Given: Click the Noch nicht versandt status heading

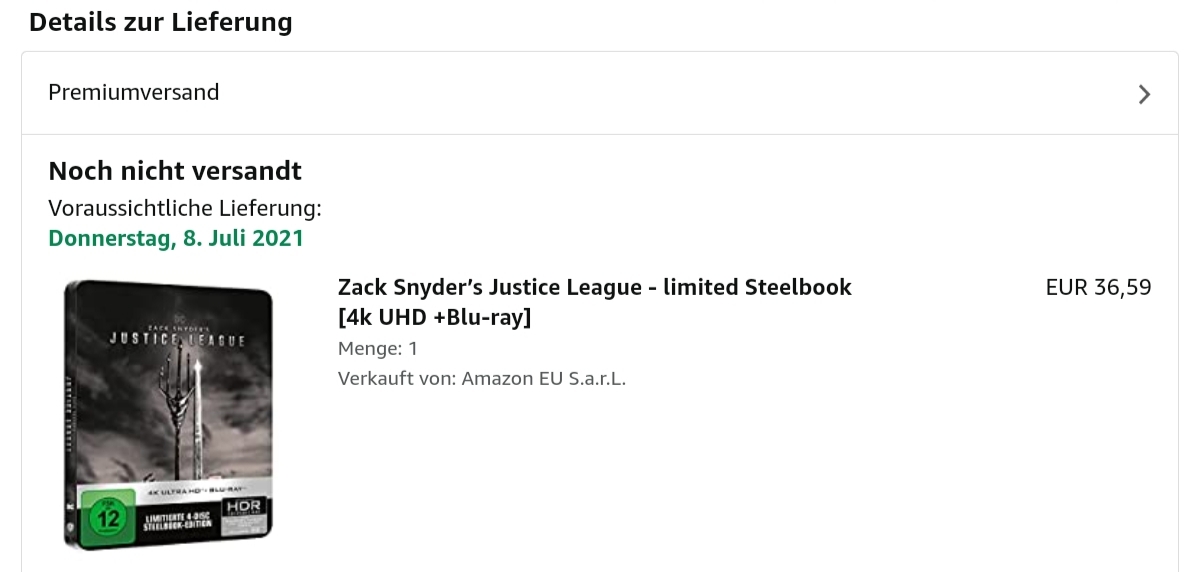Looking at the screenshot, I should [175, 171].
